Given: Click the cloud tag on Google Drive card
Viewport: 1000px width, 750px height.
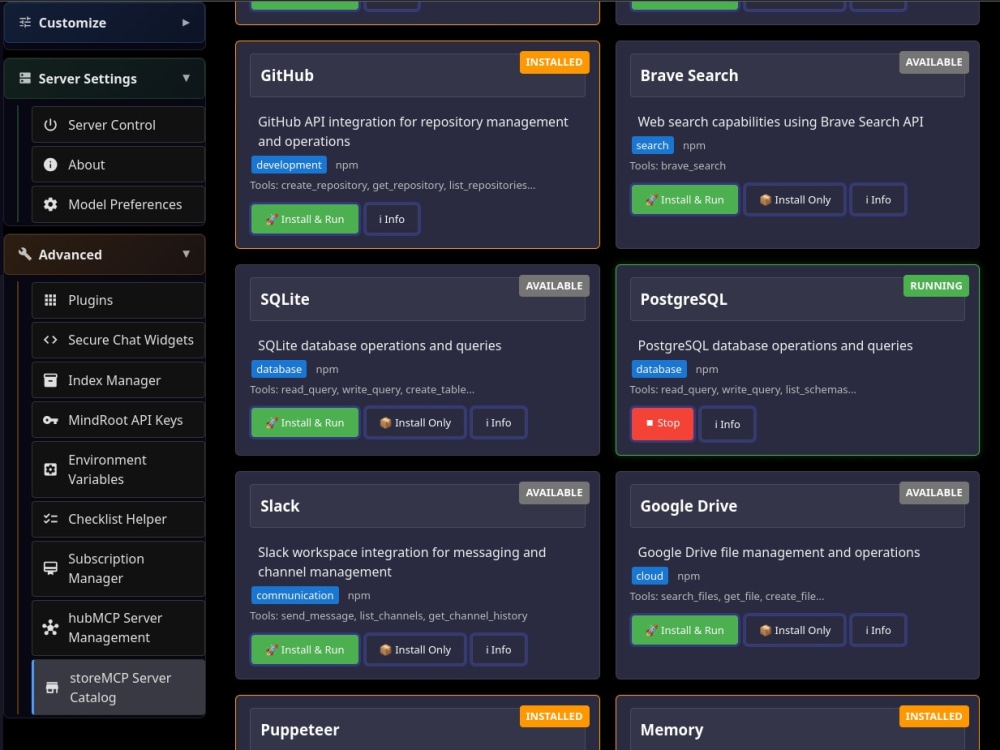Looking at the screenshot, I should pos(650,576).
